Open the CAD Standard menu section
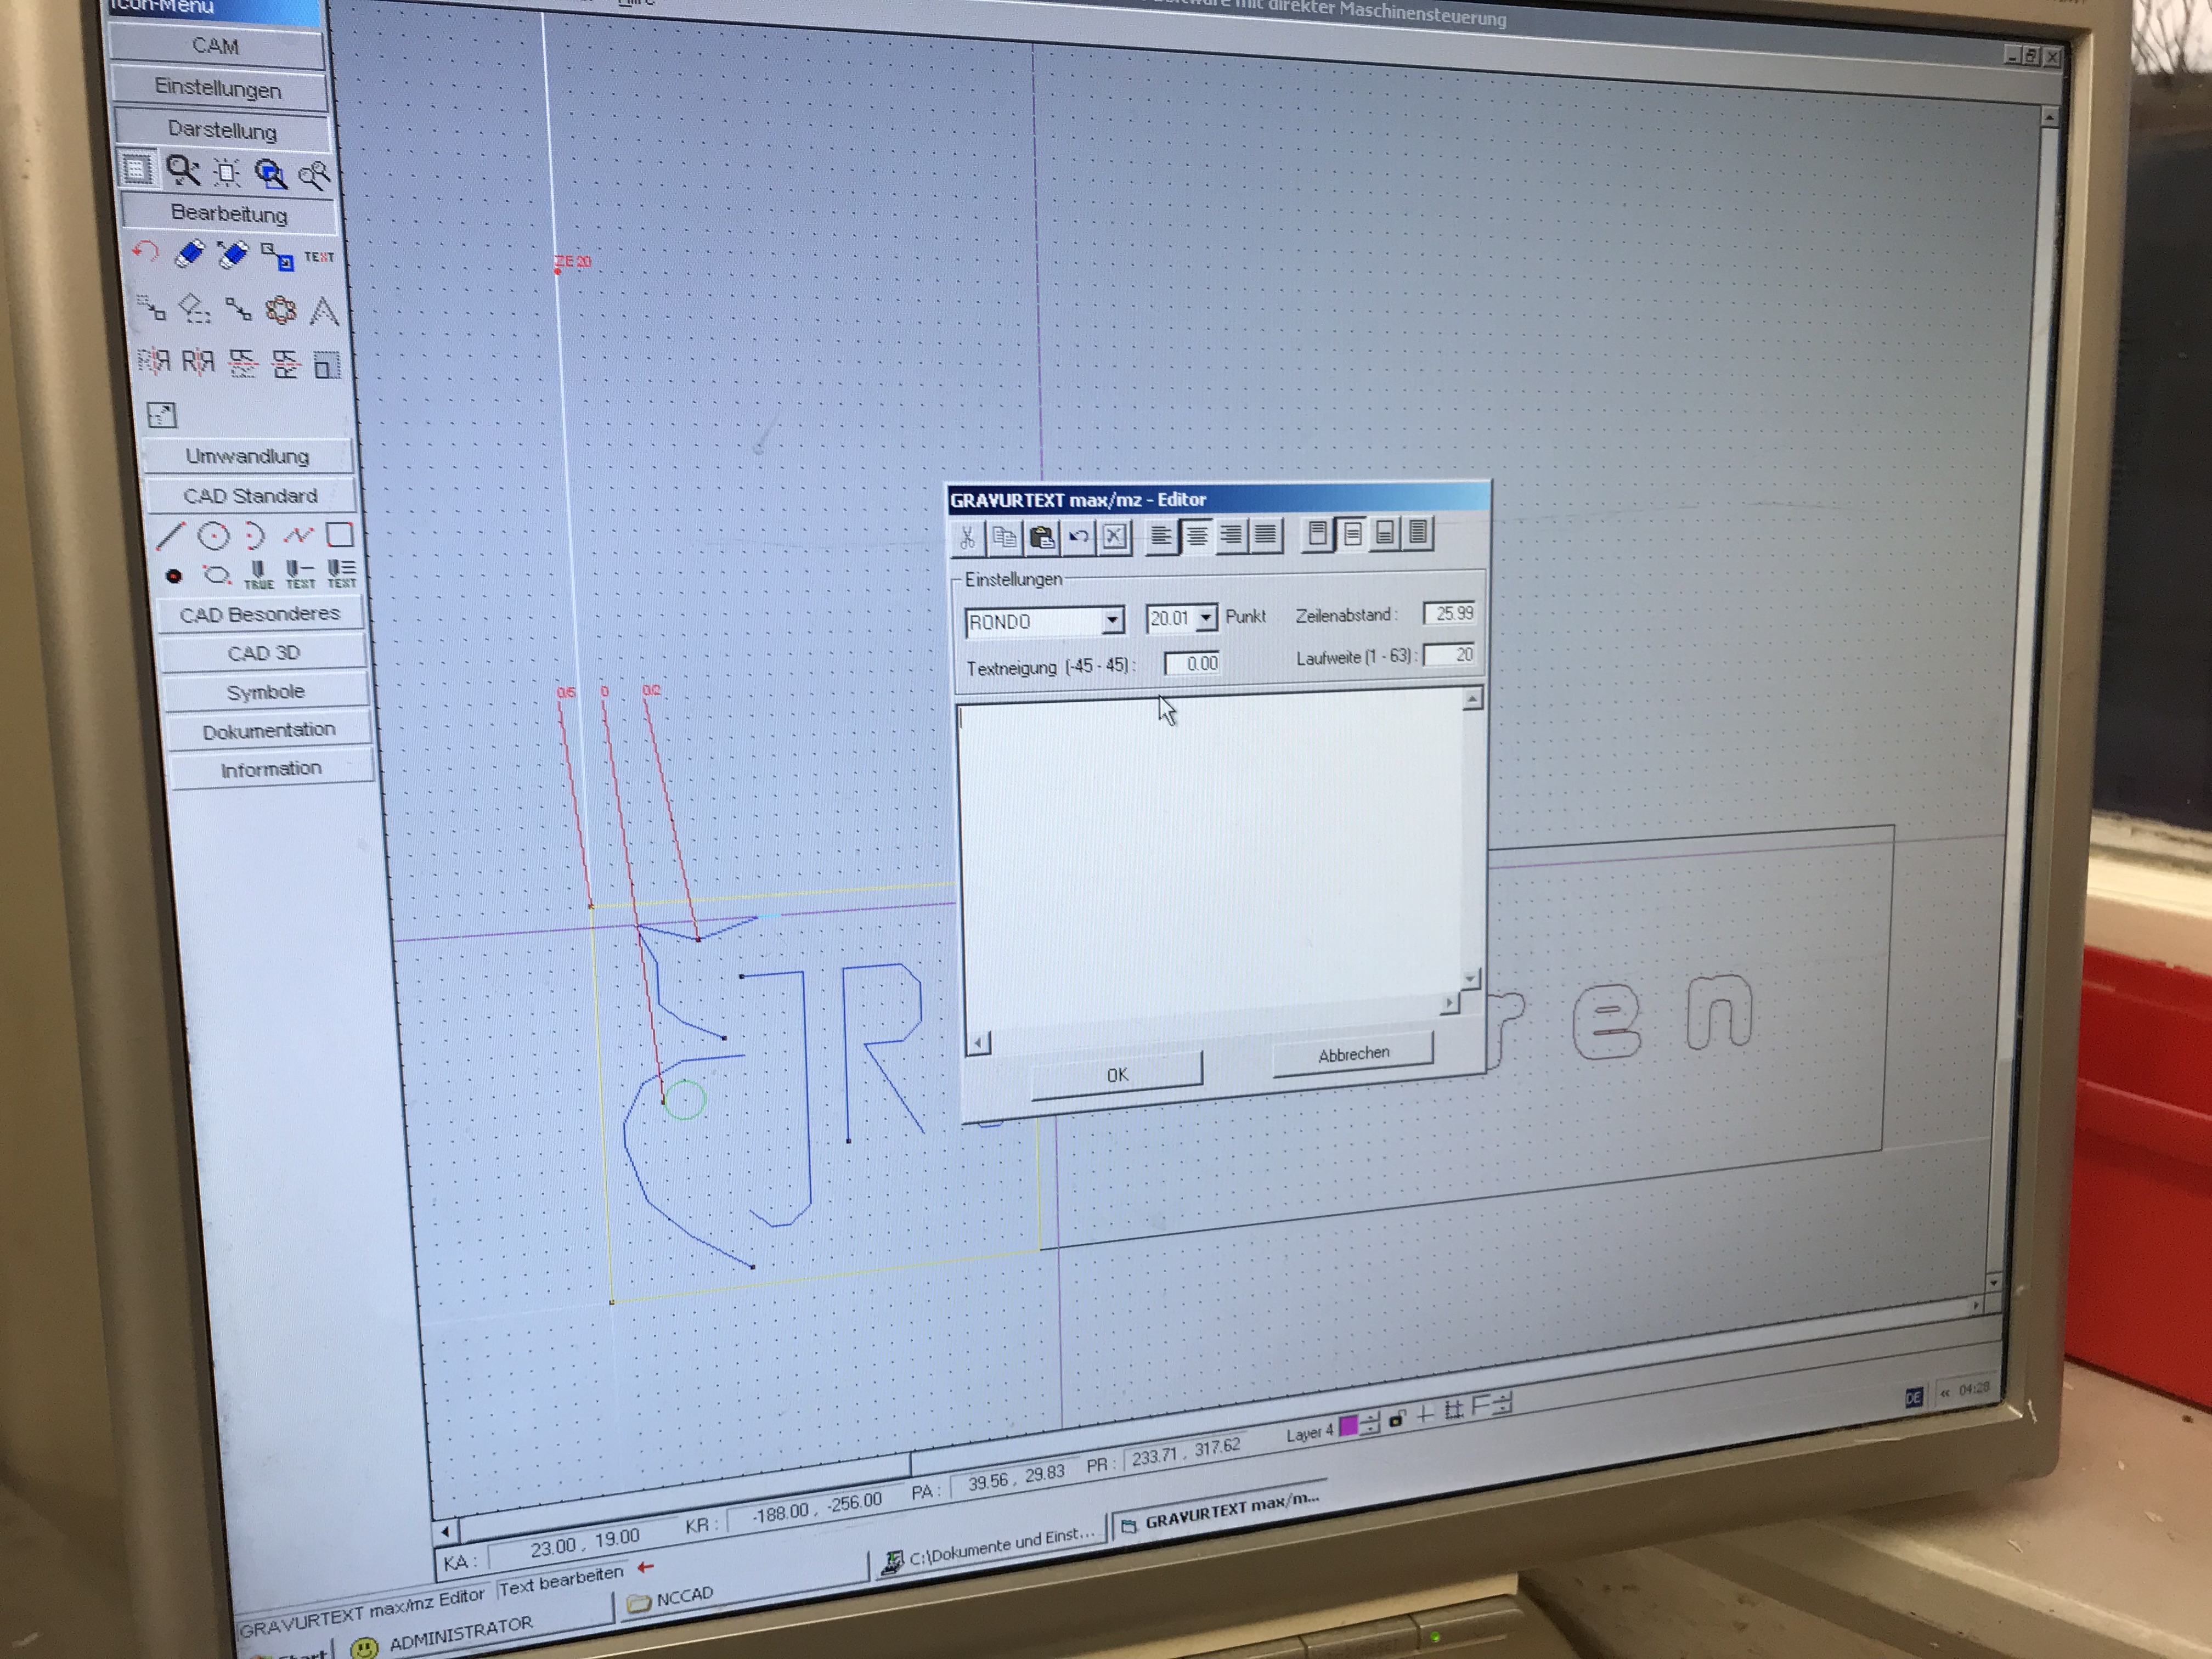This screenshot has height=1659, width=2212. 250,496
